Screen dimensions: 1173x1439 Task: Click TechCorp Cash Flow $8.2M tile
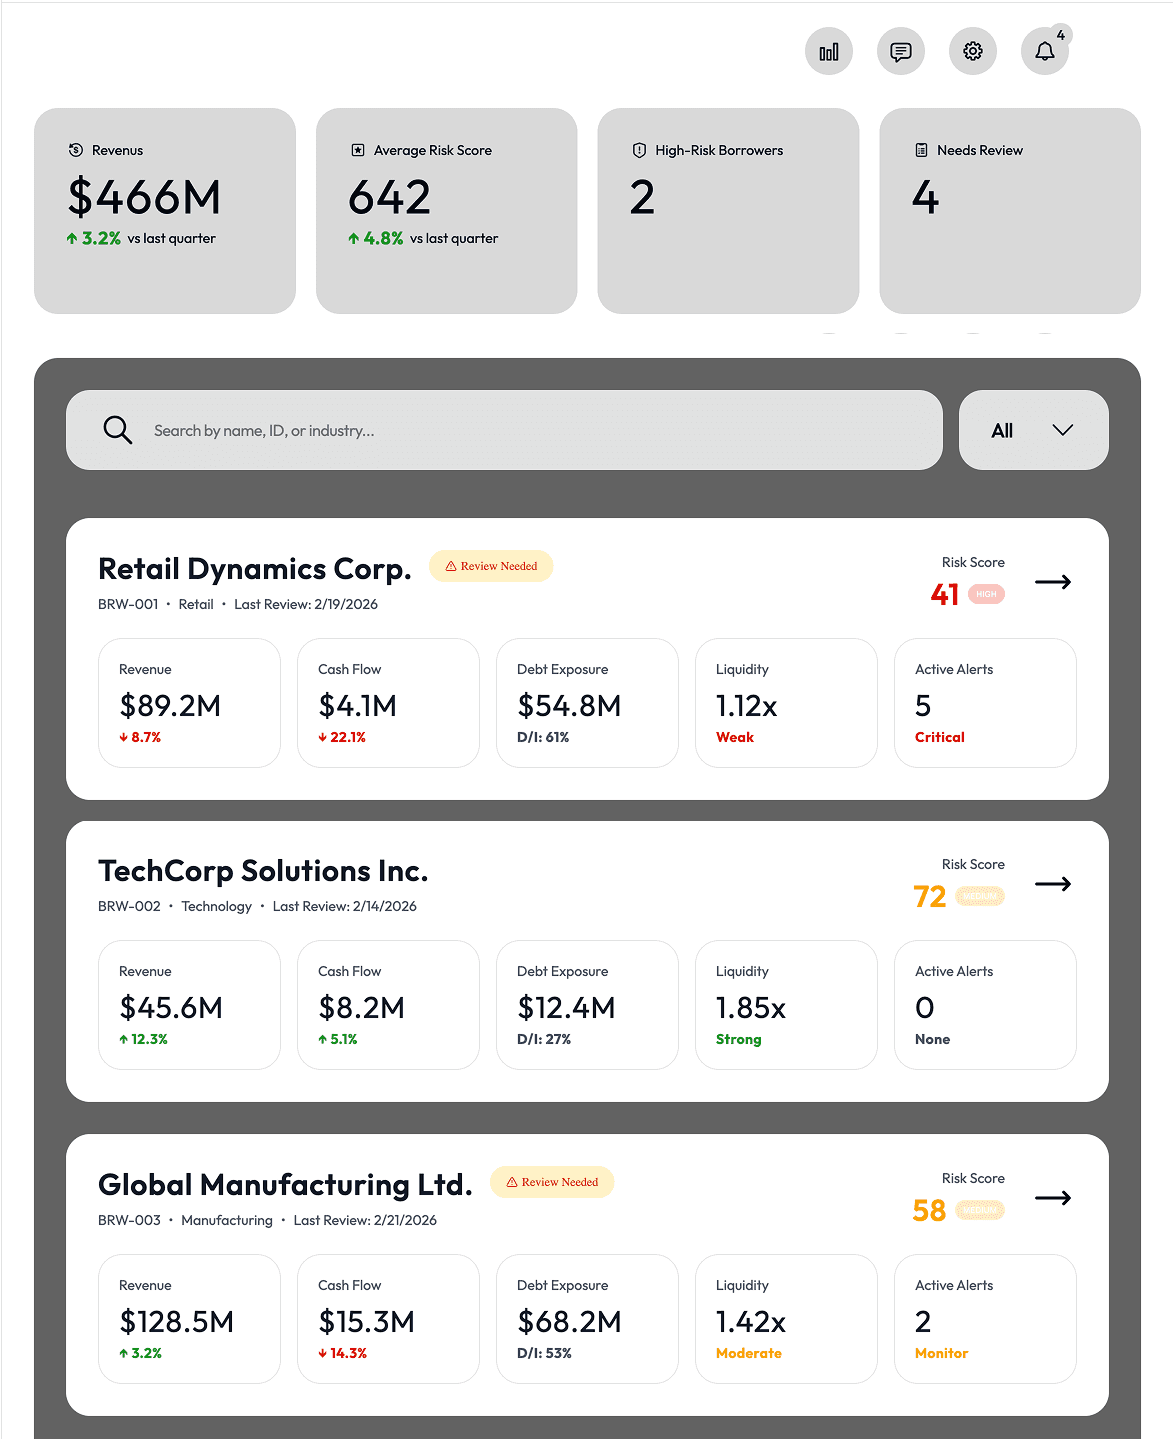point(388,1005)
